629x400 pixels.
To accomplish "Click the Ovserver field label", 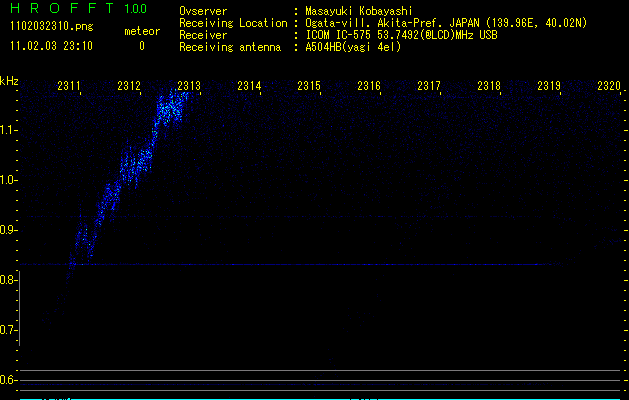I will point(203,11).
